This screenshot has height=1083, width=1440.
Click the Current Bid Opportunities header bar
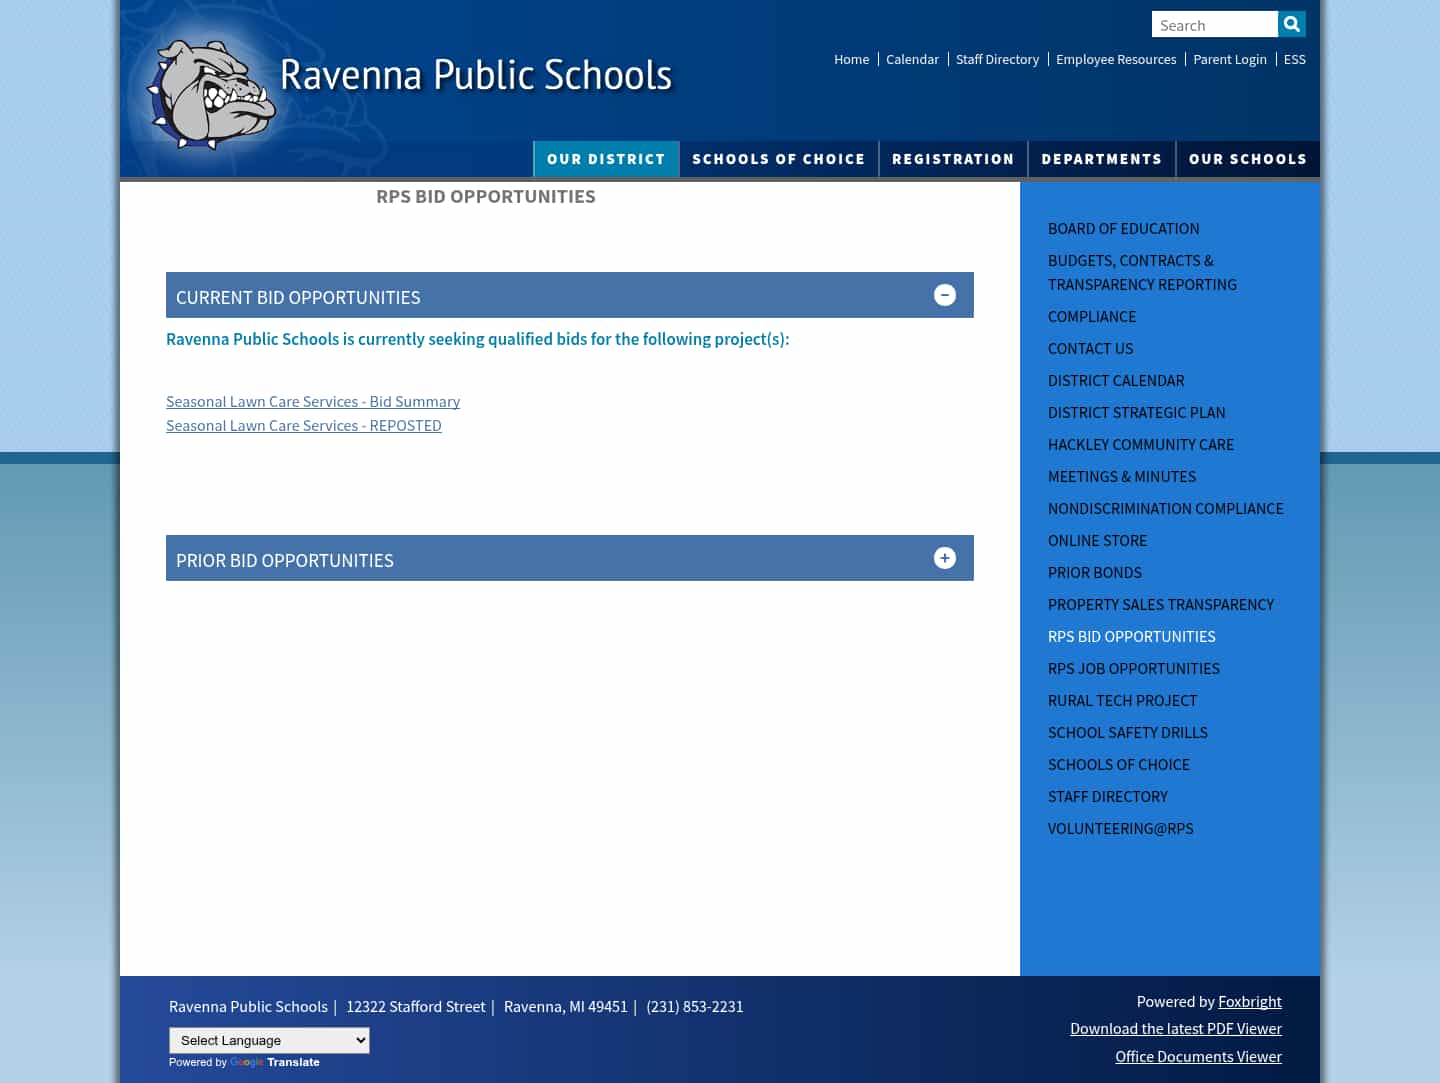570,295
